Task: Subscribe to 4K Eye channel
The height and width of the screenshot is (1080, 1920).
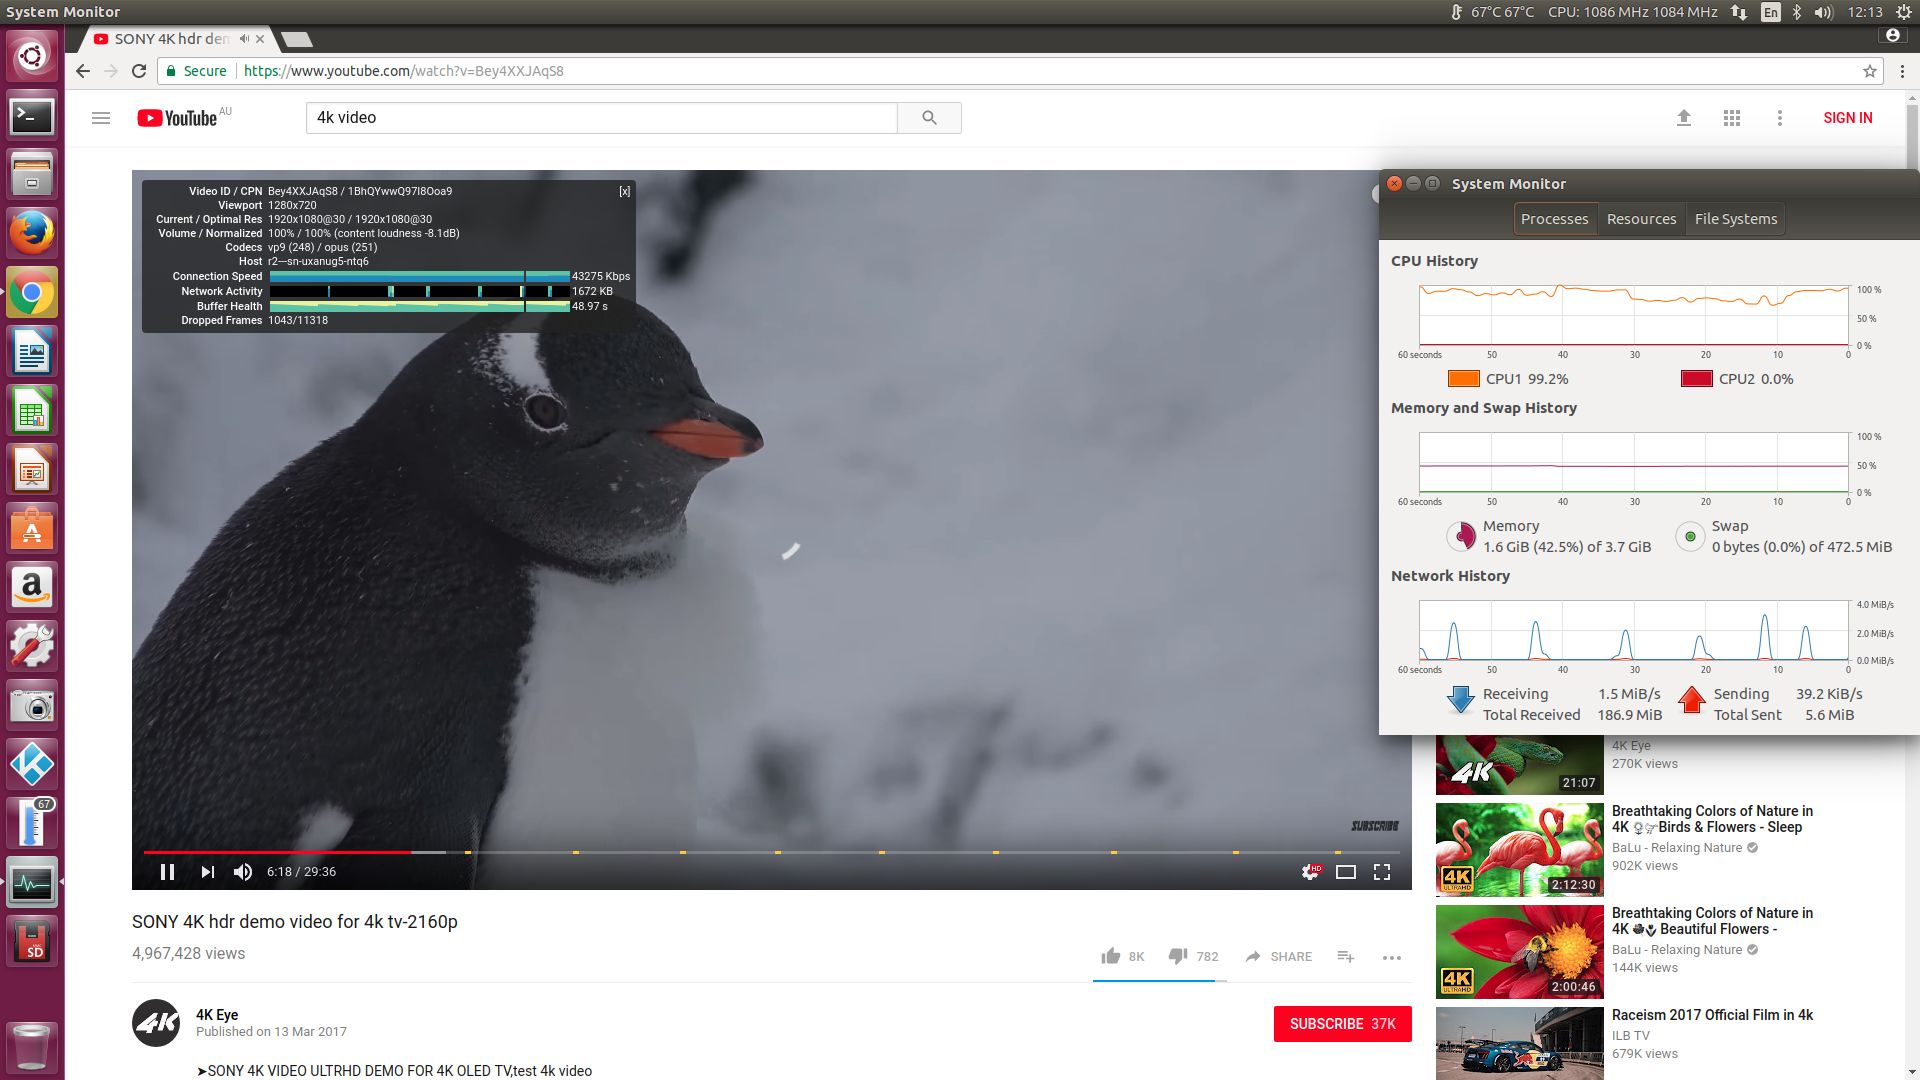Action: (x=1342, y=1024)
